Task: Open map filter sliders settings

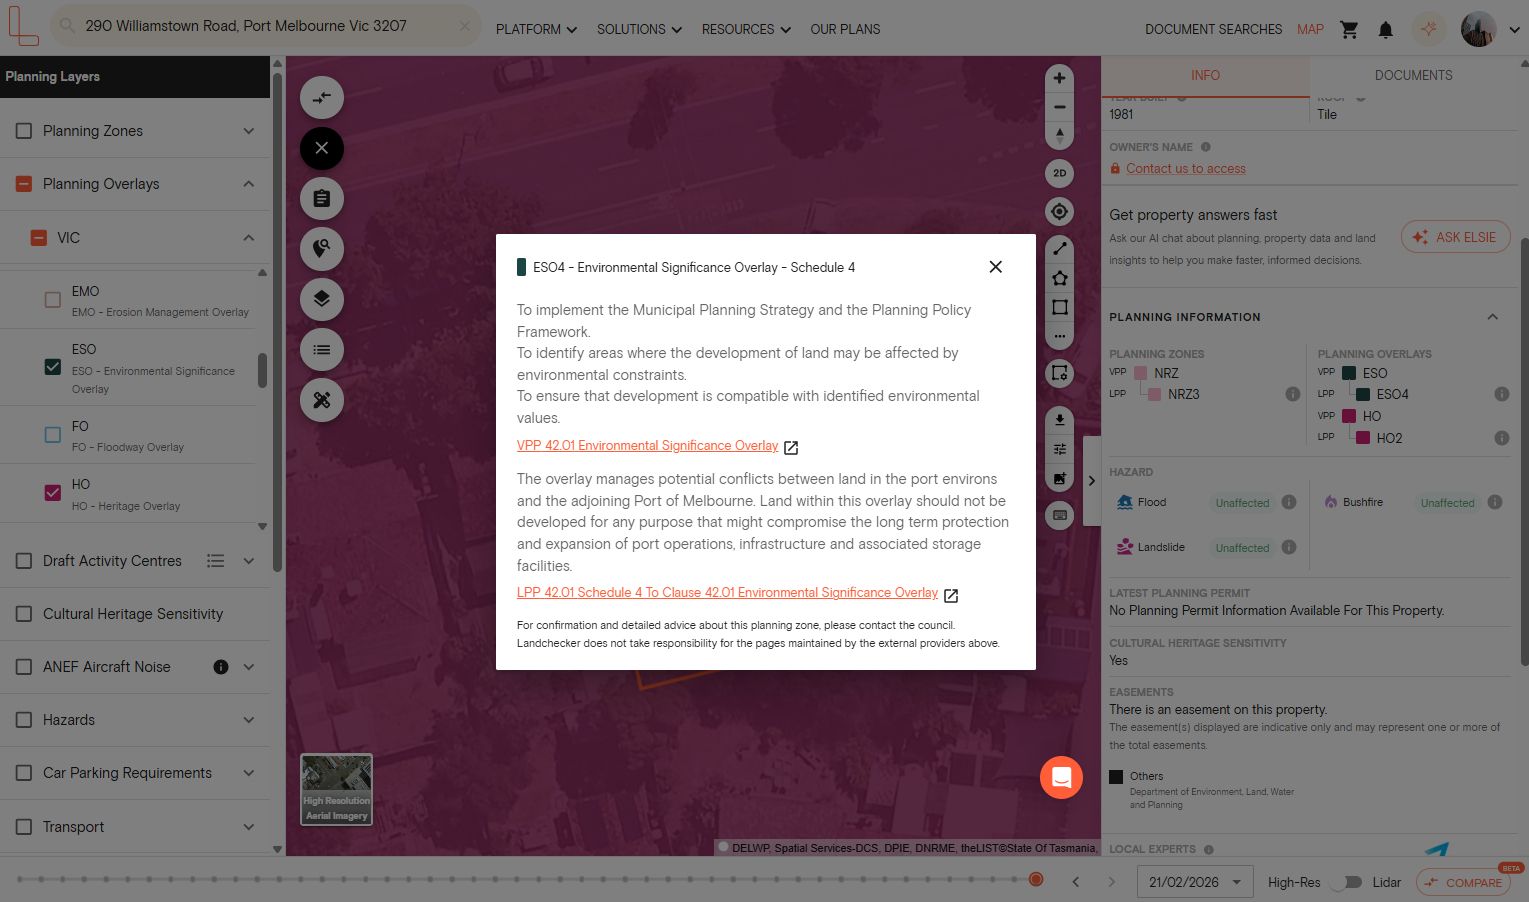Action: pos(1060,449)
